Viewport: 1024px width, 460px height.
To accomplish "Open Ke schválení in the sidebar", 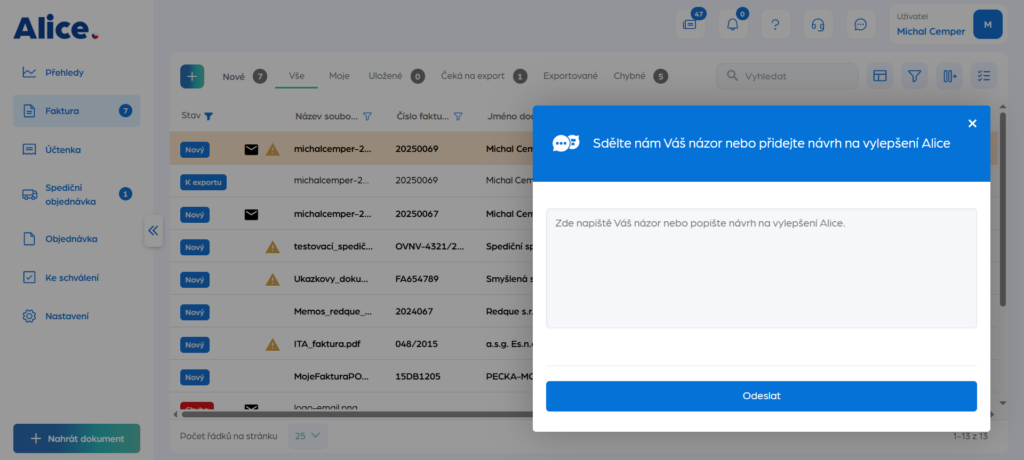I will click(x=76, y=278).
